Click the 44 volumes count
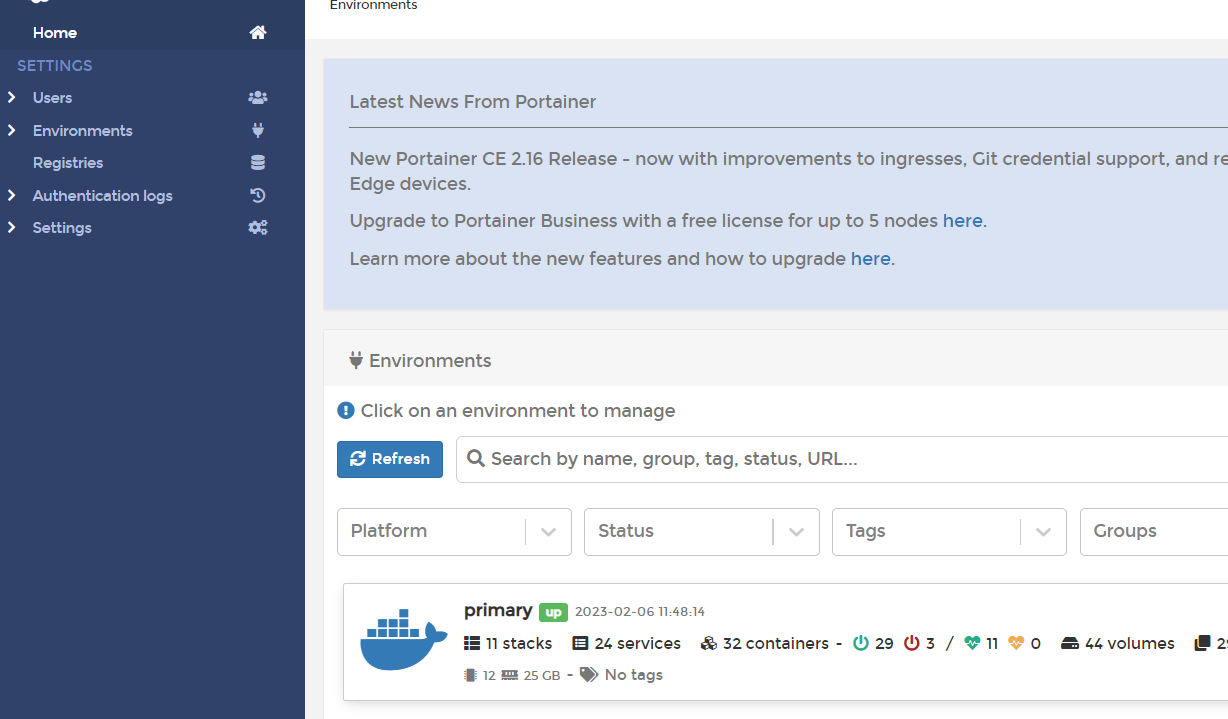1228x719 pixels. (x=1130, y=643)
